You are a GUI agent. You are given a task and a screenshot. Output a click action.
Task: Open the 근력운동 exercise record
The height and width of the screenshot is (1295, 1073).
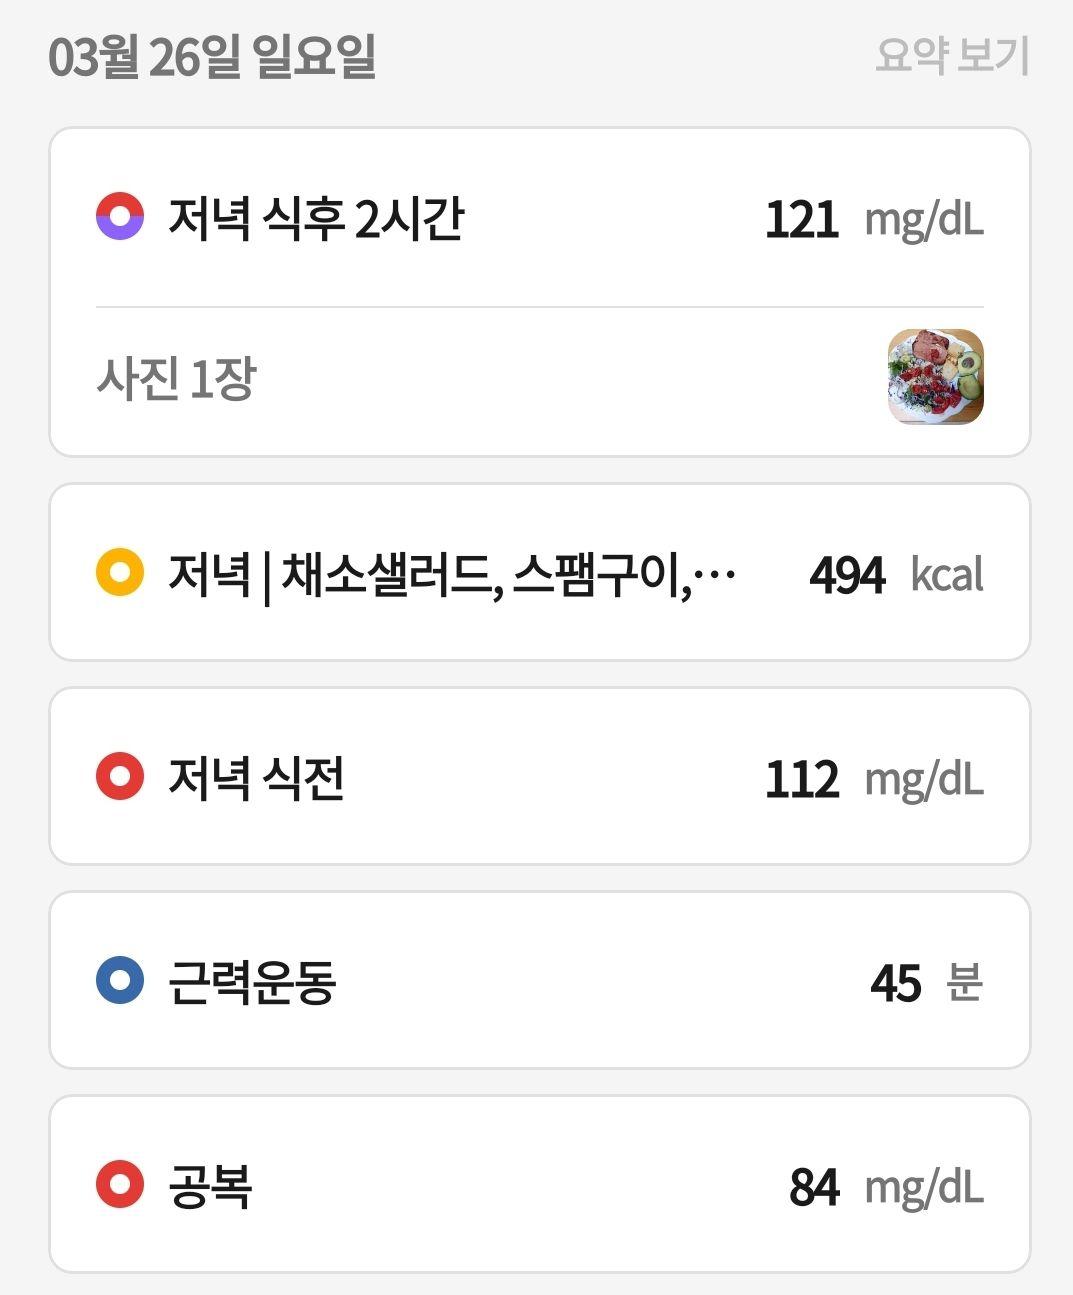[x=540, y=981]
